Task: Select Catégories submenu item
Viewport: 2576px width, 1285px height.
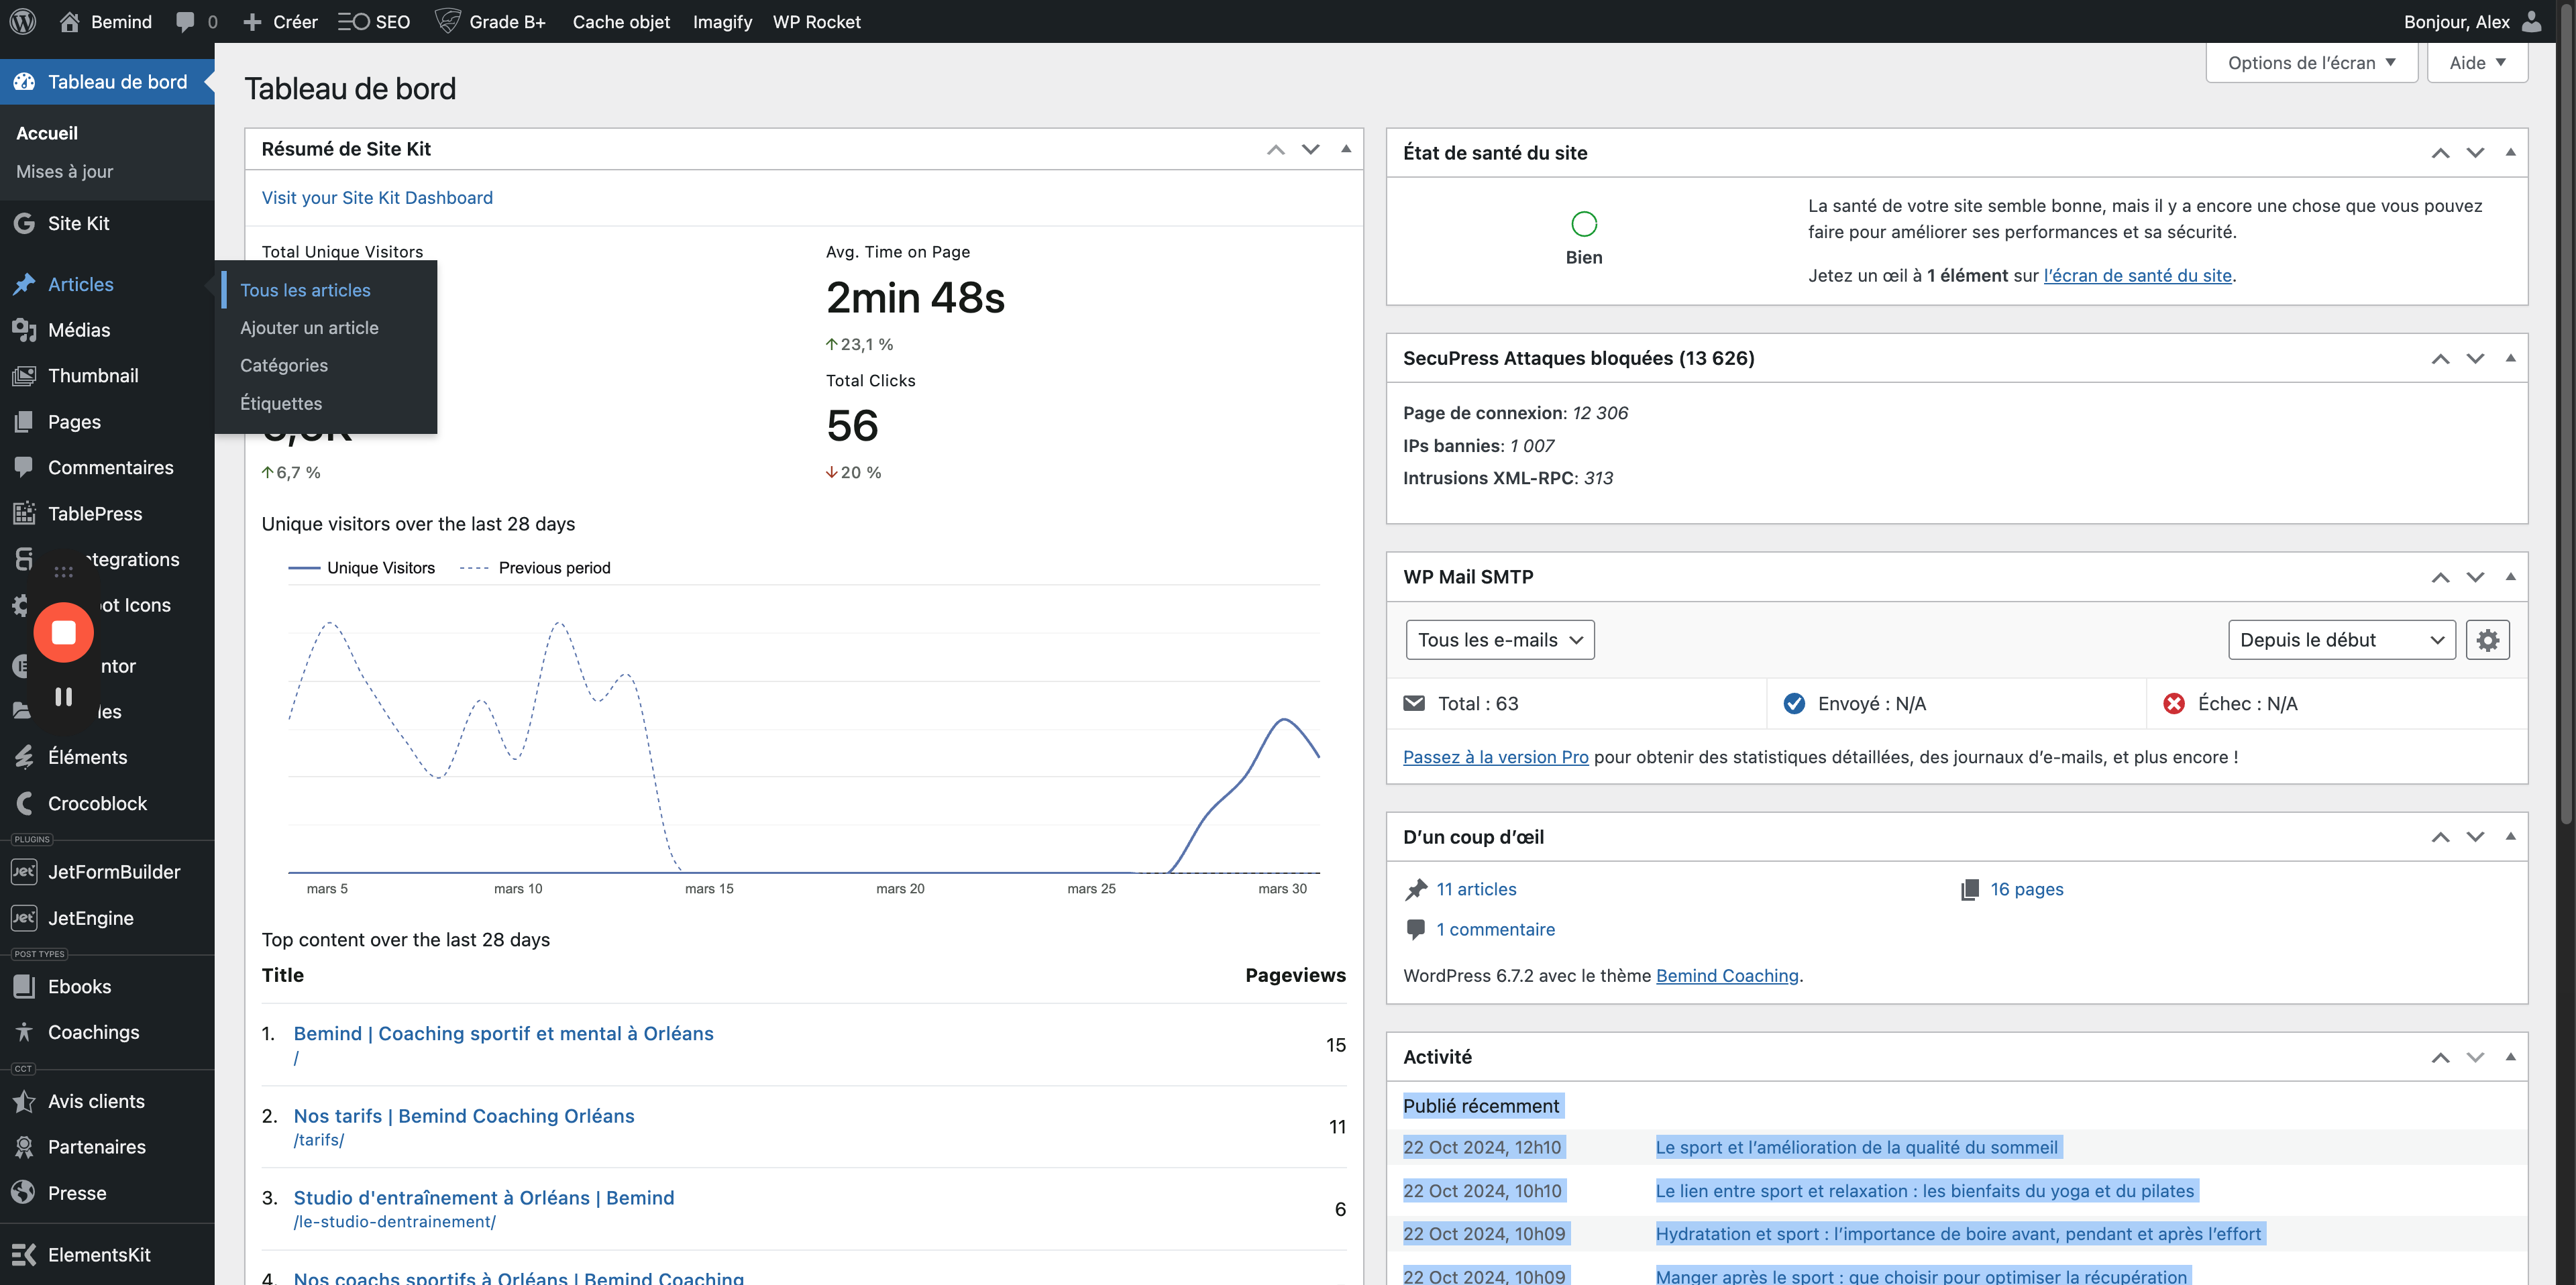Action: tap(284, 365)
